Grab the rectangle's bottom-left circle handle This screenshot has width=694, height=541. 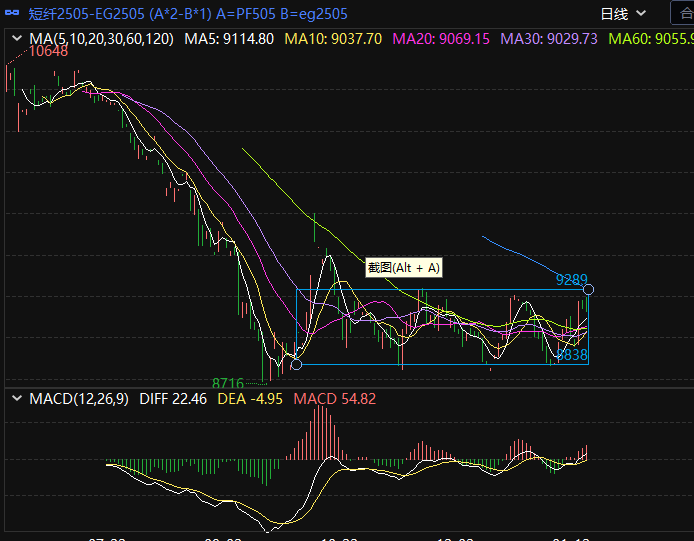pos(296,364)
